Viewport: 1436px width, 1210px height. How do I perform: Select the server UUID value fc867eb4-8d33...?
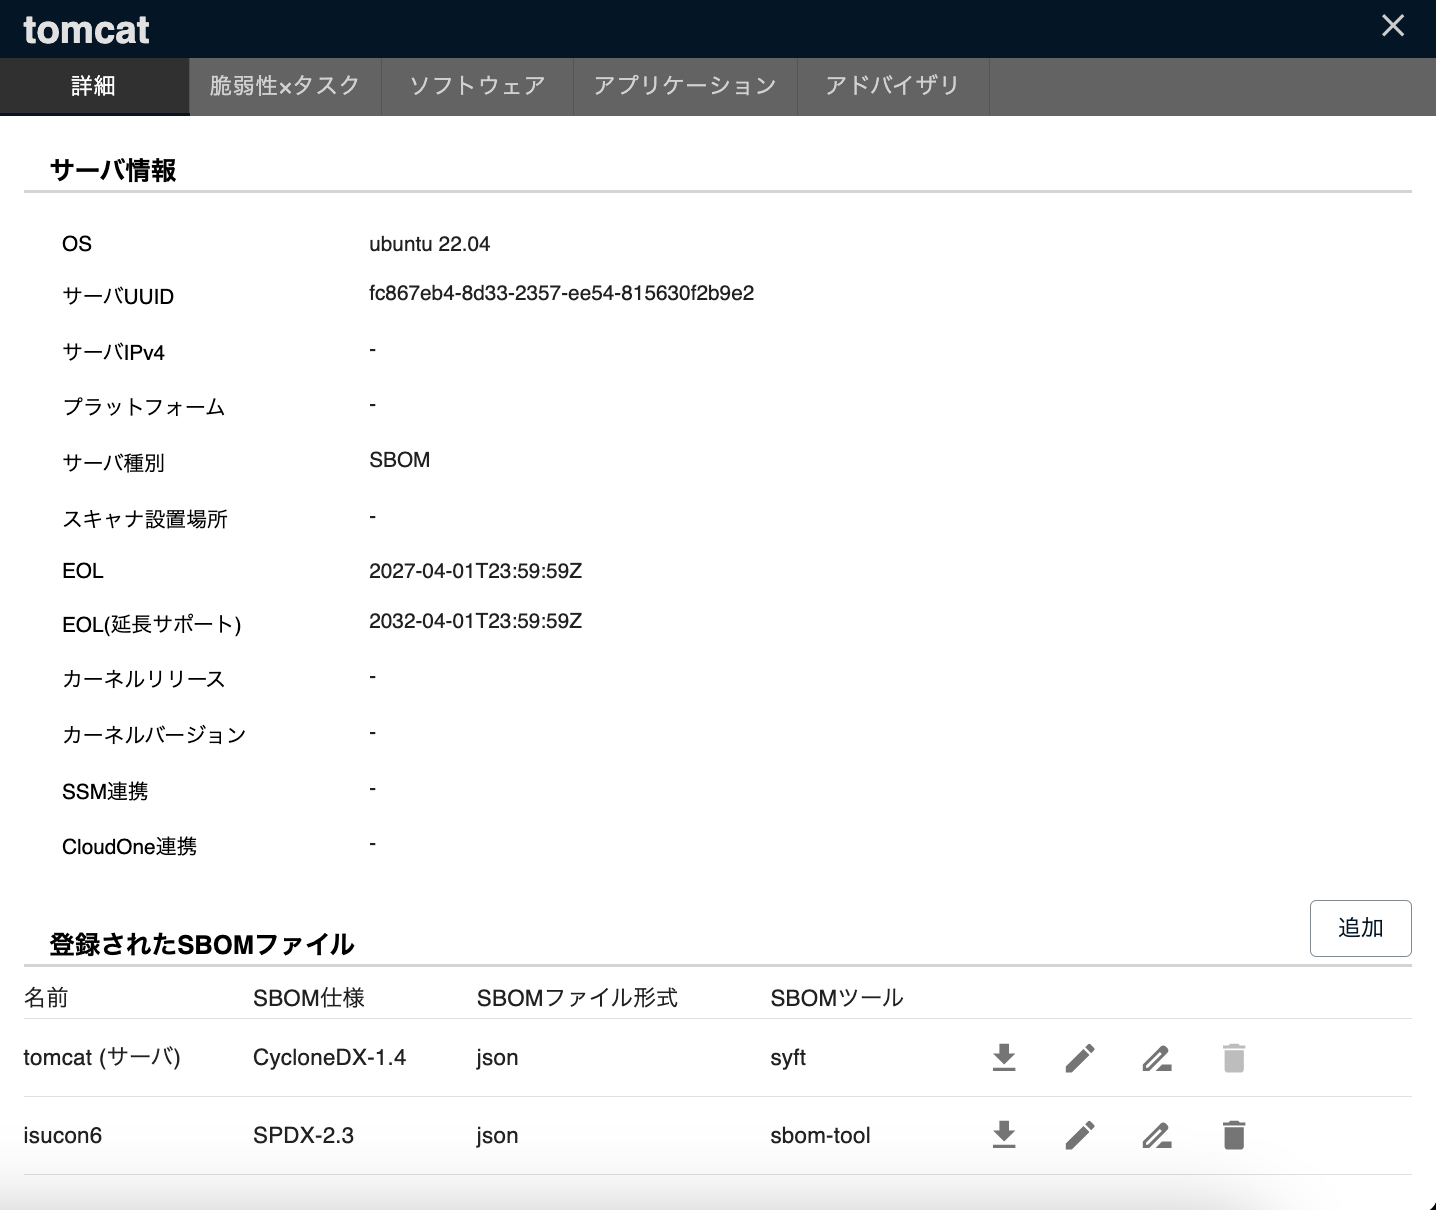pyautogui.click(x=561, y=293)
